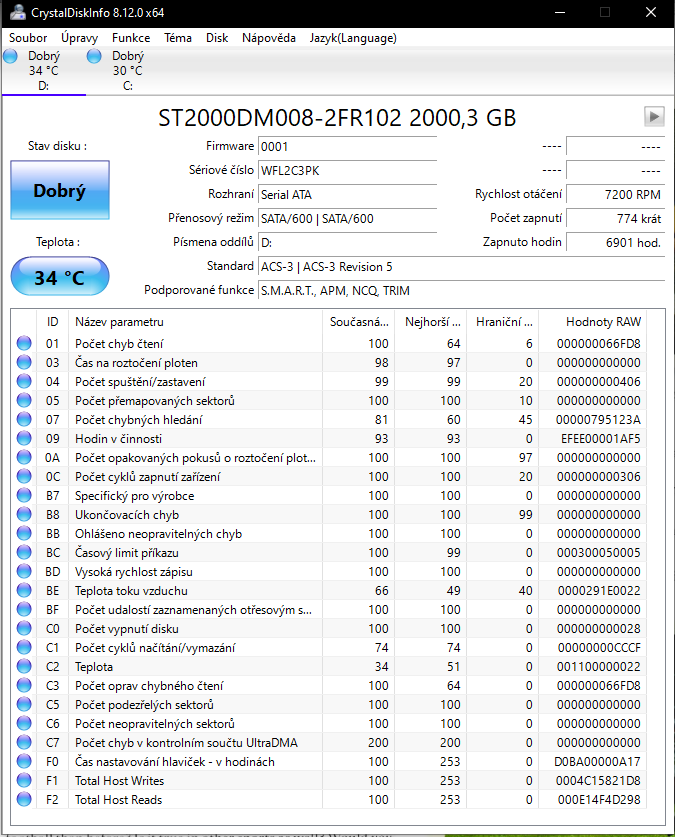
Task: Click the status orb for Teplota row
Action: [x=24, y=667]
